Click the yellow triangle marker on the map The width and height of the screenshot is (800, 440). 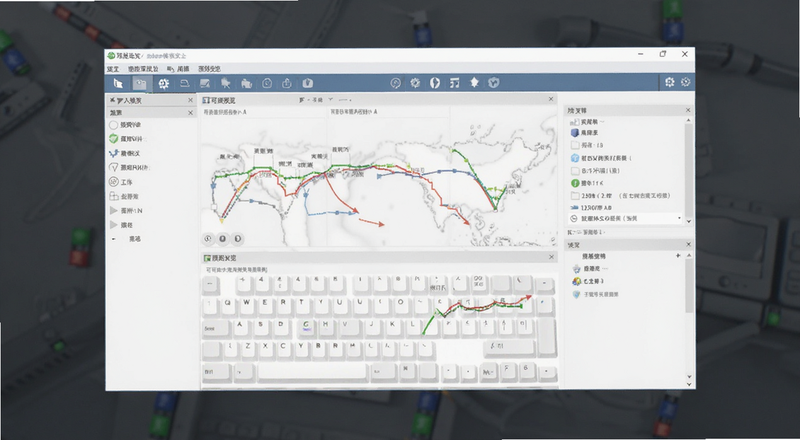[221, 221]
